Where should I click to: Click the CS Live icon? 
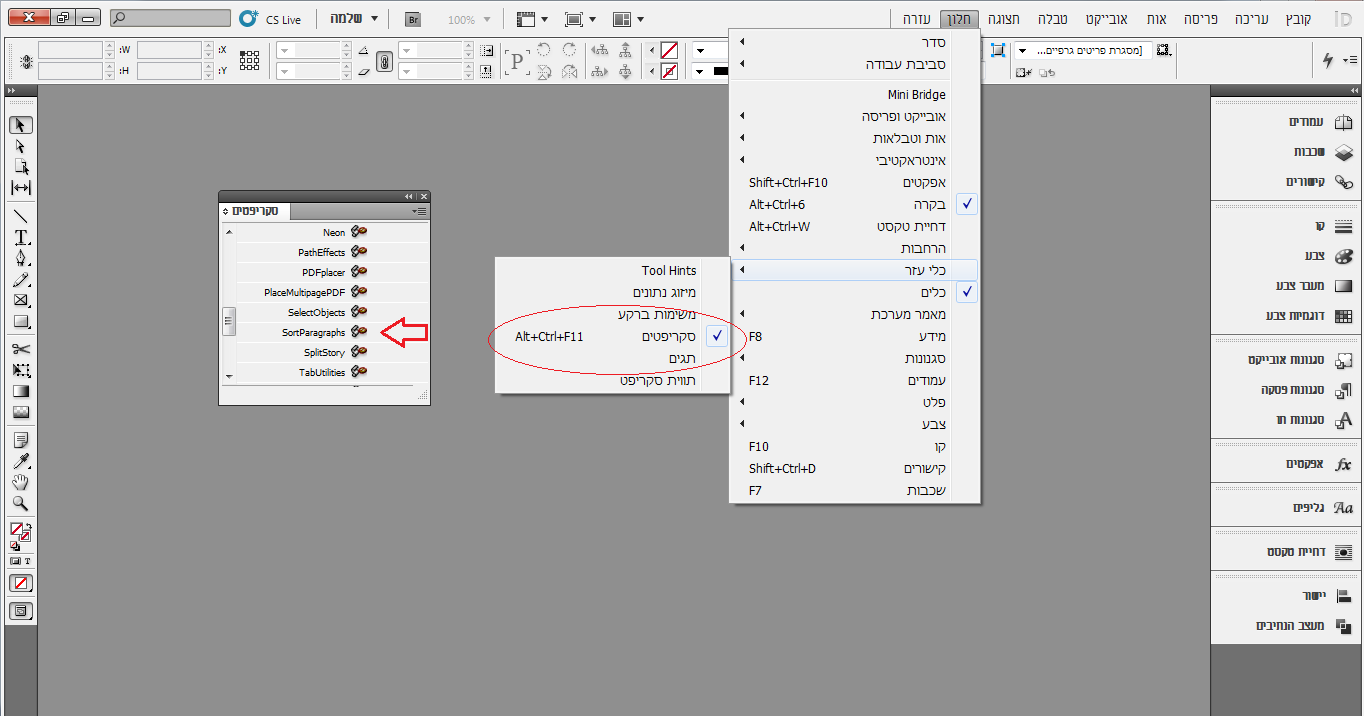249,19
